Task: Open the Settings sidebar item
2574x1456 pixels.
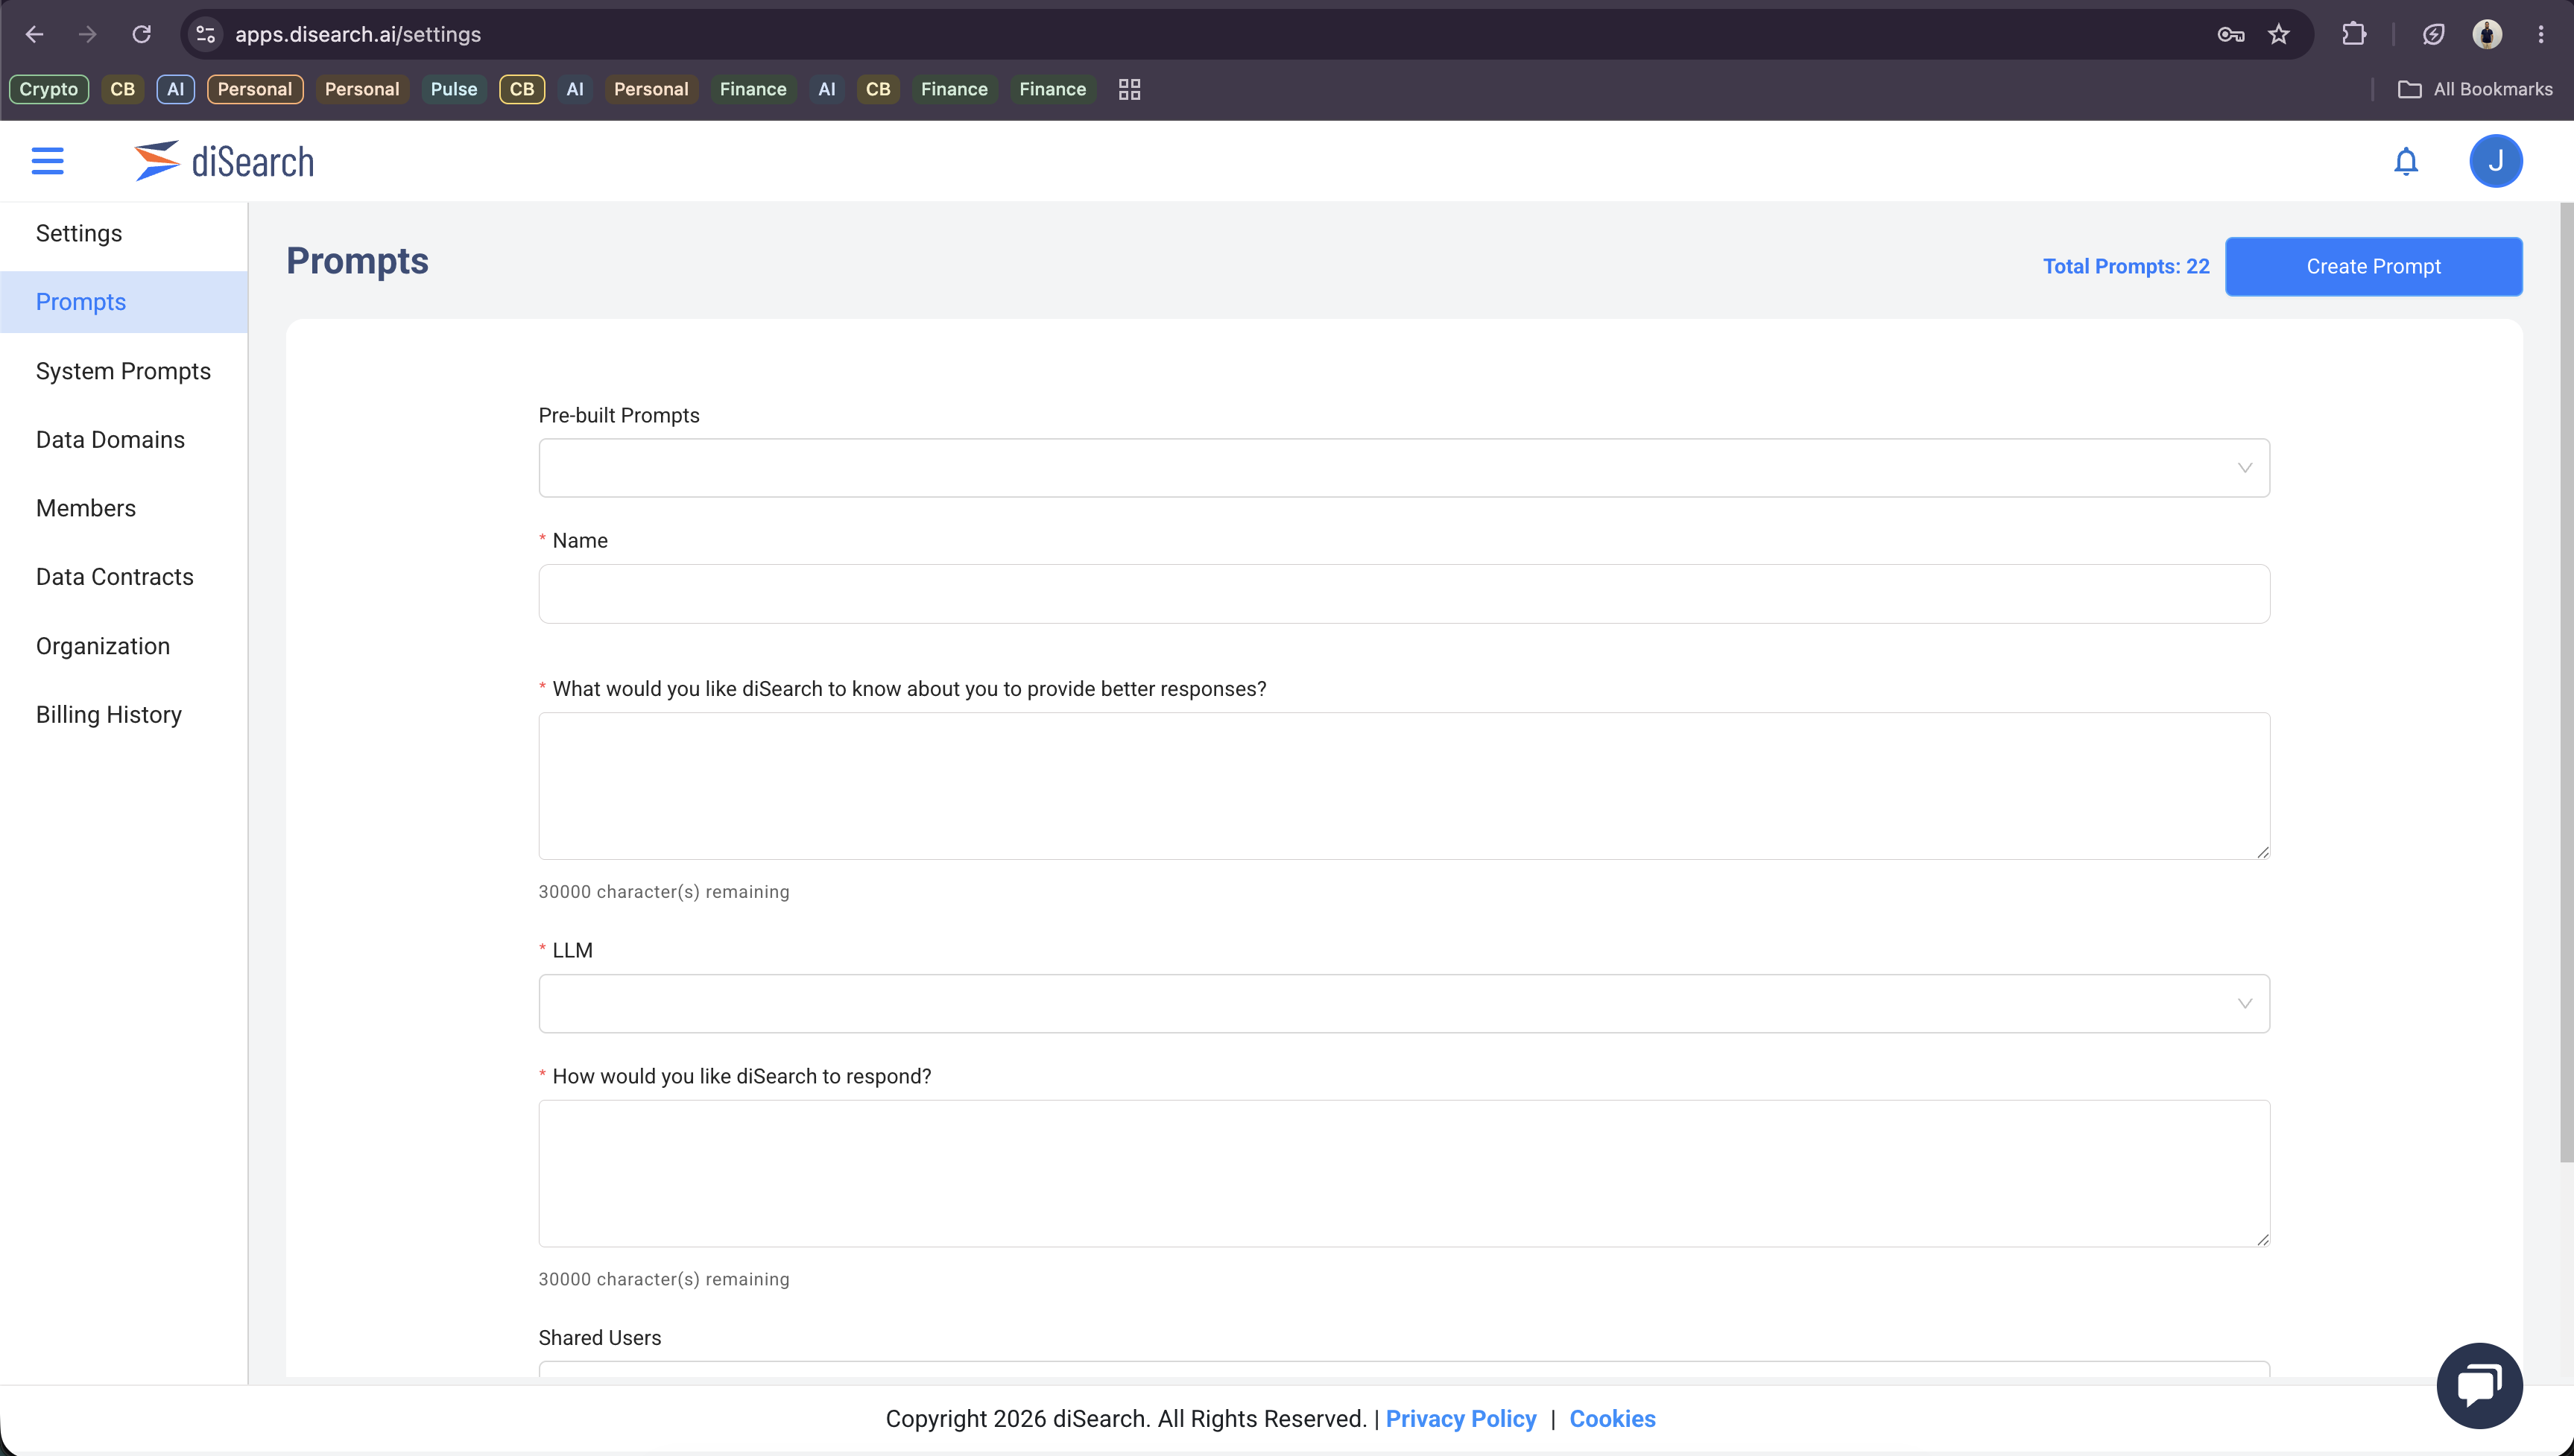Action: (x=79, y=233)
